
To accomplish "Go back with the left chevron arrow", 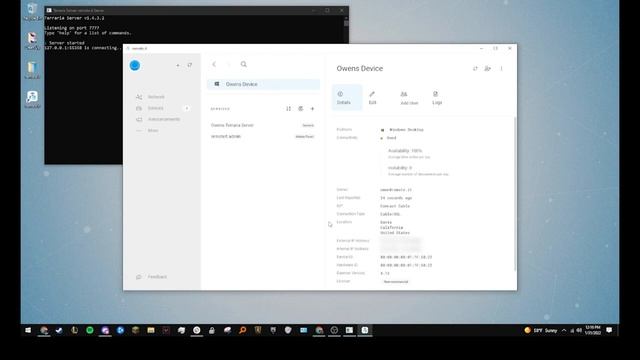I will (214, 64).
